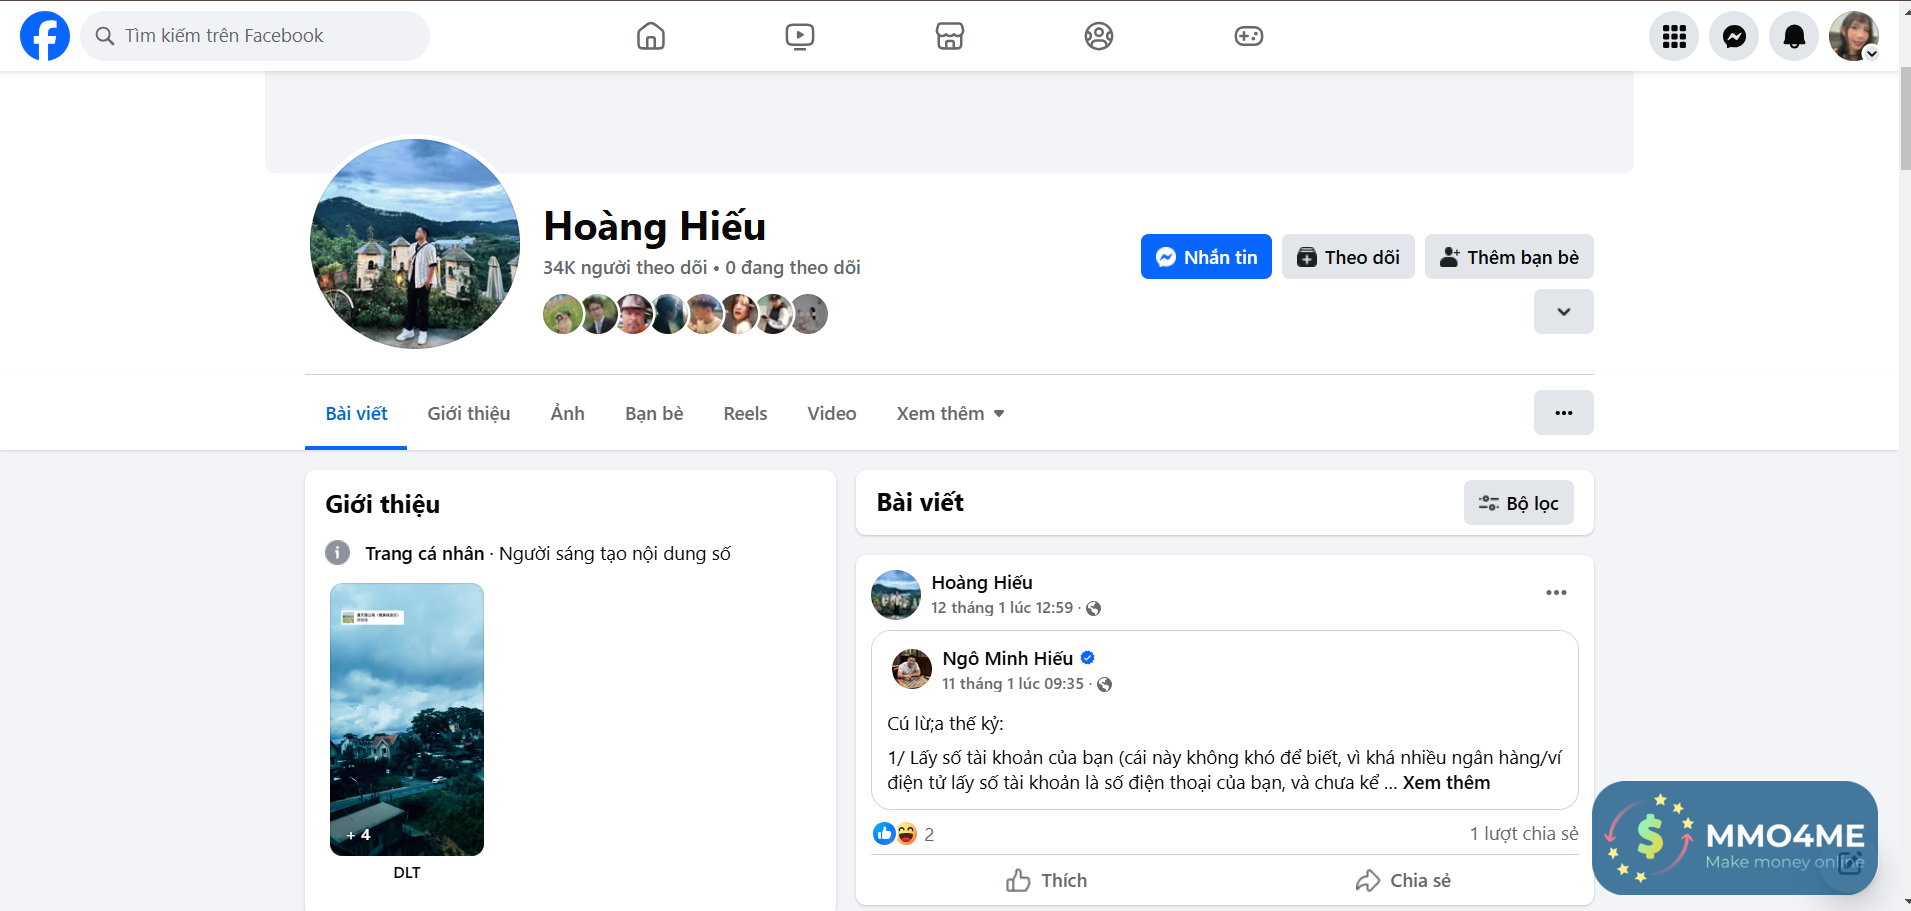Open the Marketplace icon
1911x911 pixels.
[x=949, y=36]
